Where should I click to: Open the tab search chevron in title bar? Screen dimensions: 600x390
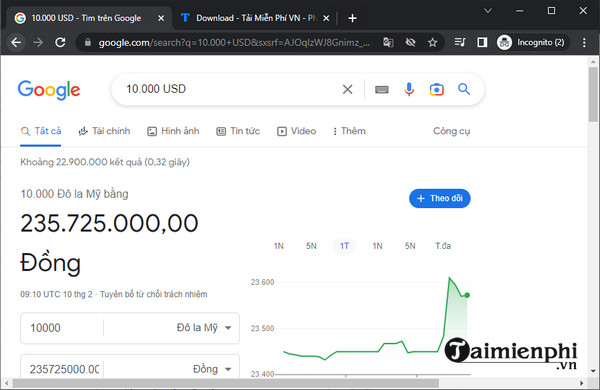488,11
